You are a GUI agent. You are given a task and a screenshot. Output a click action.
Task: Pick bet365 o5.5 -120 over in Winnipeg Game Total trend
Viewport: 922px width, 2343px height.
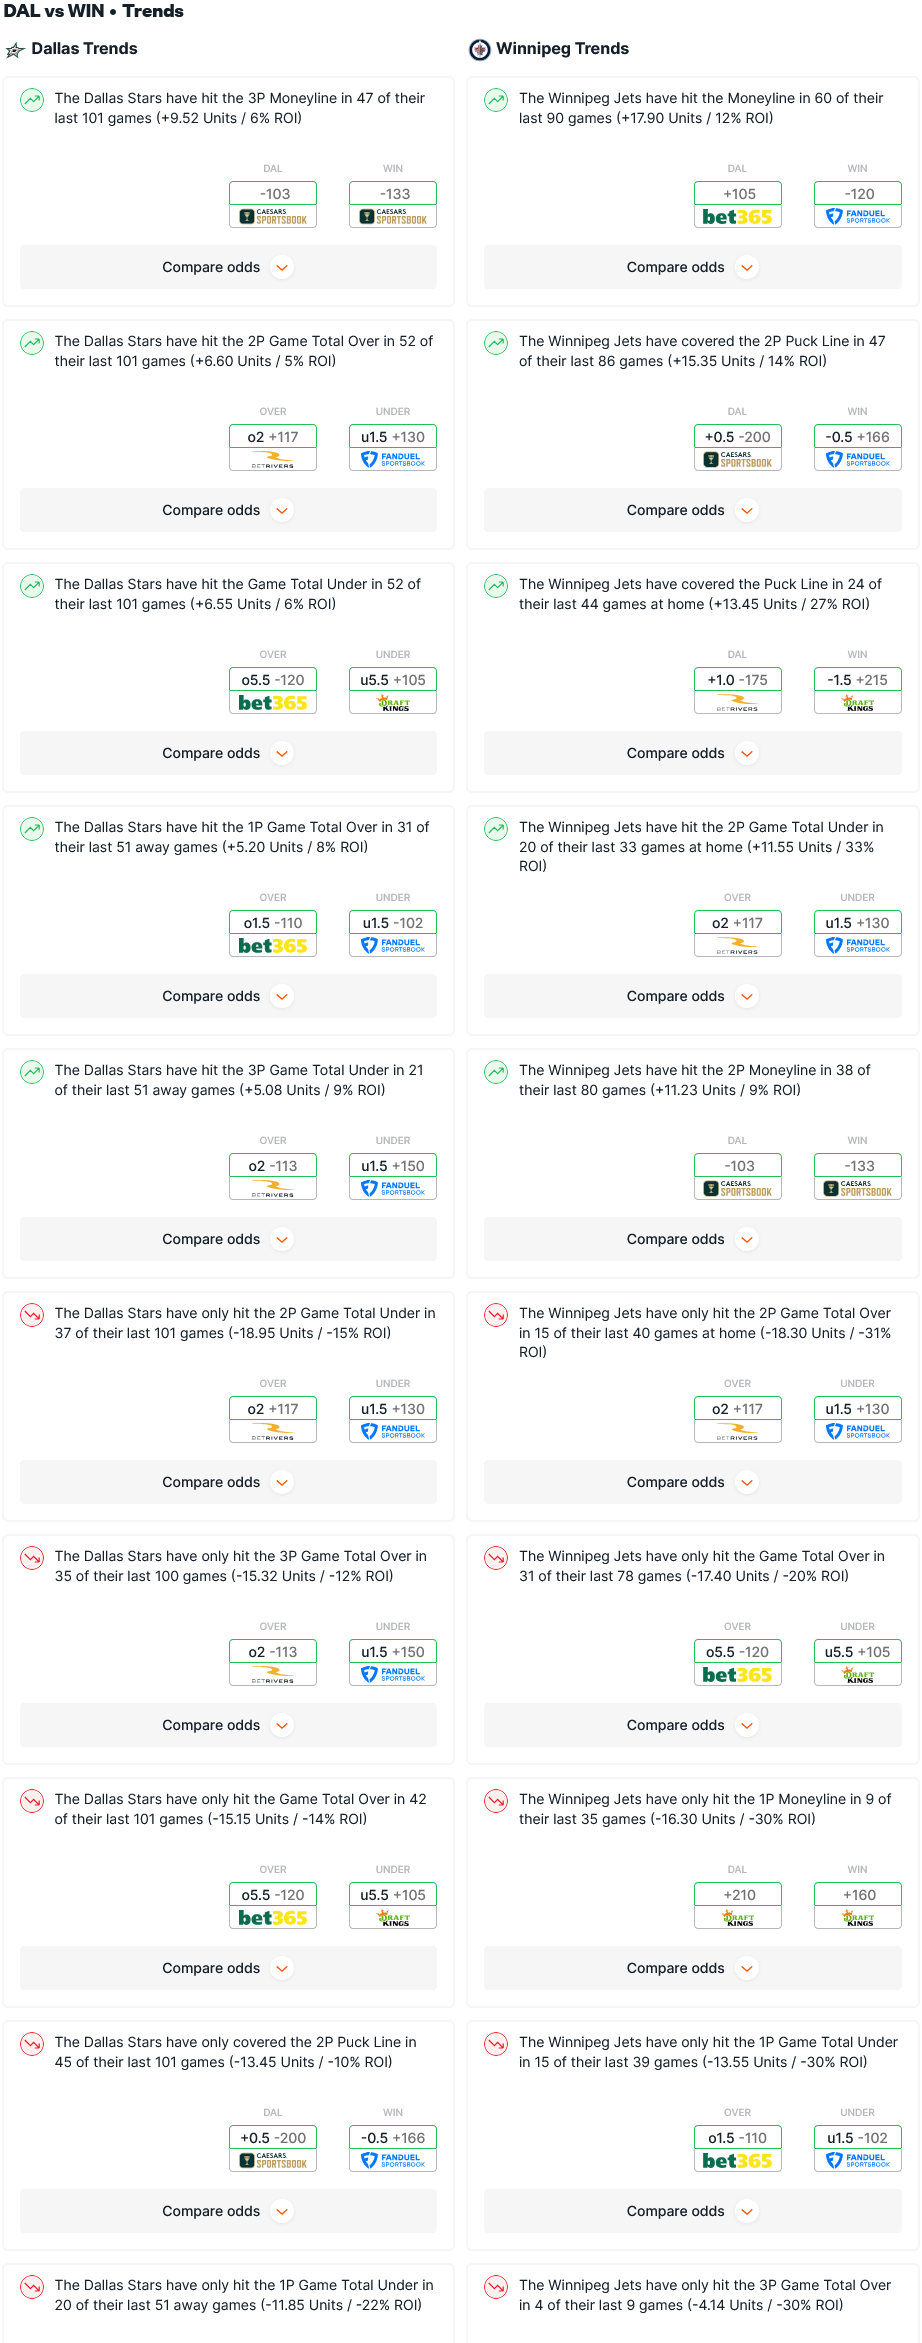tap(738, 1663)
